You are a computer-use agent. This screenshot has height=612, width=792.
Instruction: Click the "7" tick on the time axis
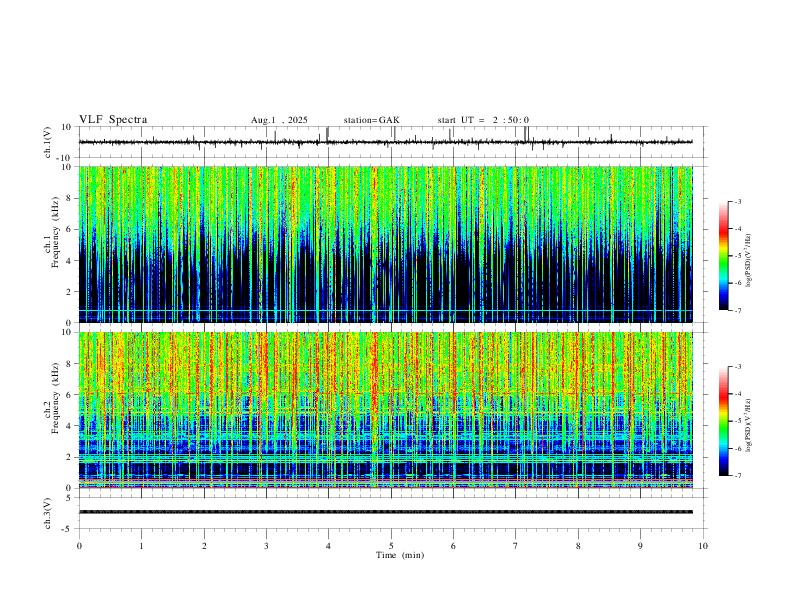516,546
